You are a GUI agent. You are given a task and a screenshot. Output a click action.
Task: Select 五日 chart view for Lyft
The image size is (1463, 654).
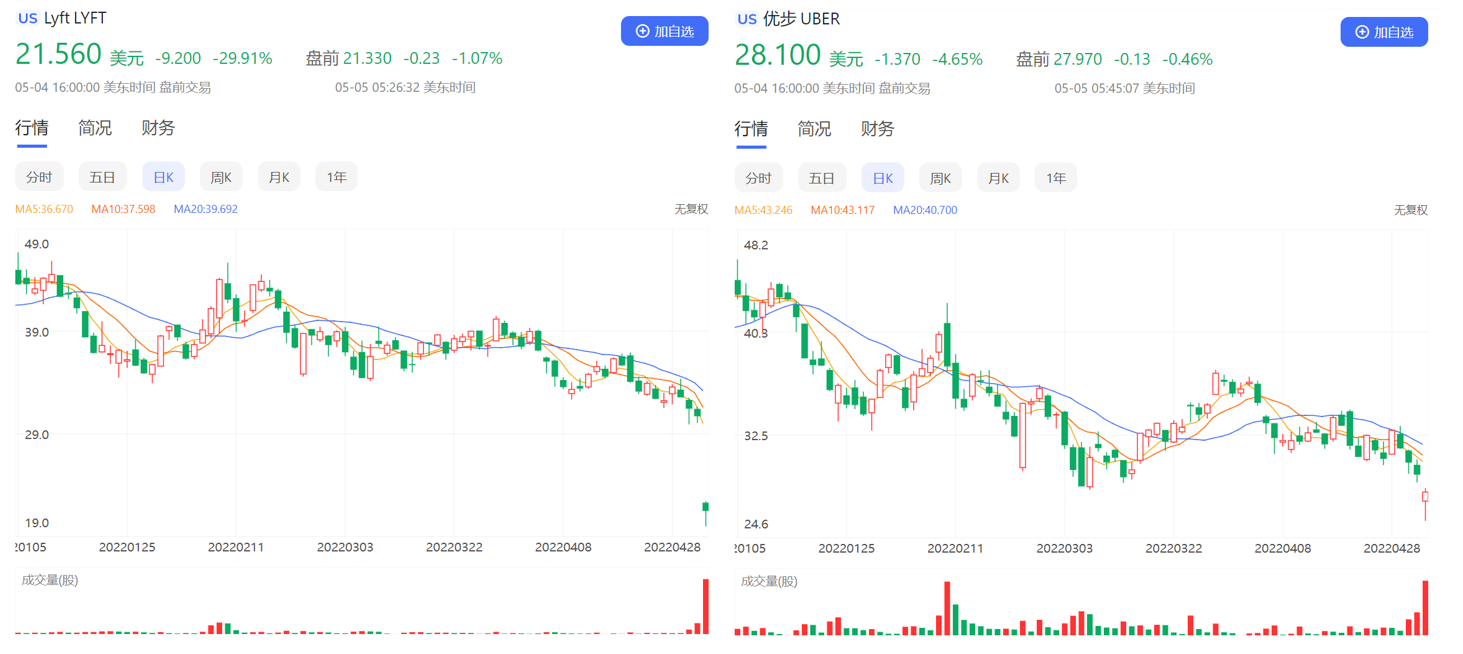[102, 177]
